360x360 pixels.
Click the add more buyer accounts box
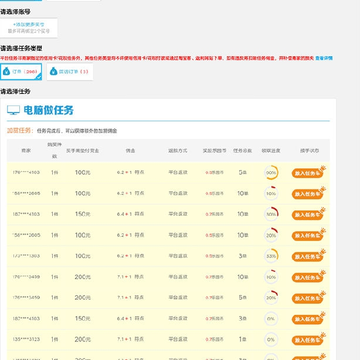tap(29, 28)
